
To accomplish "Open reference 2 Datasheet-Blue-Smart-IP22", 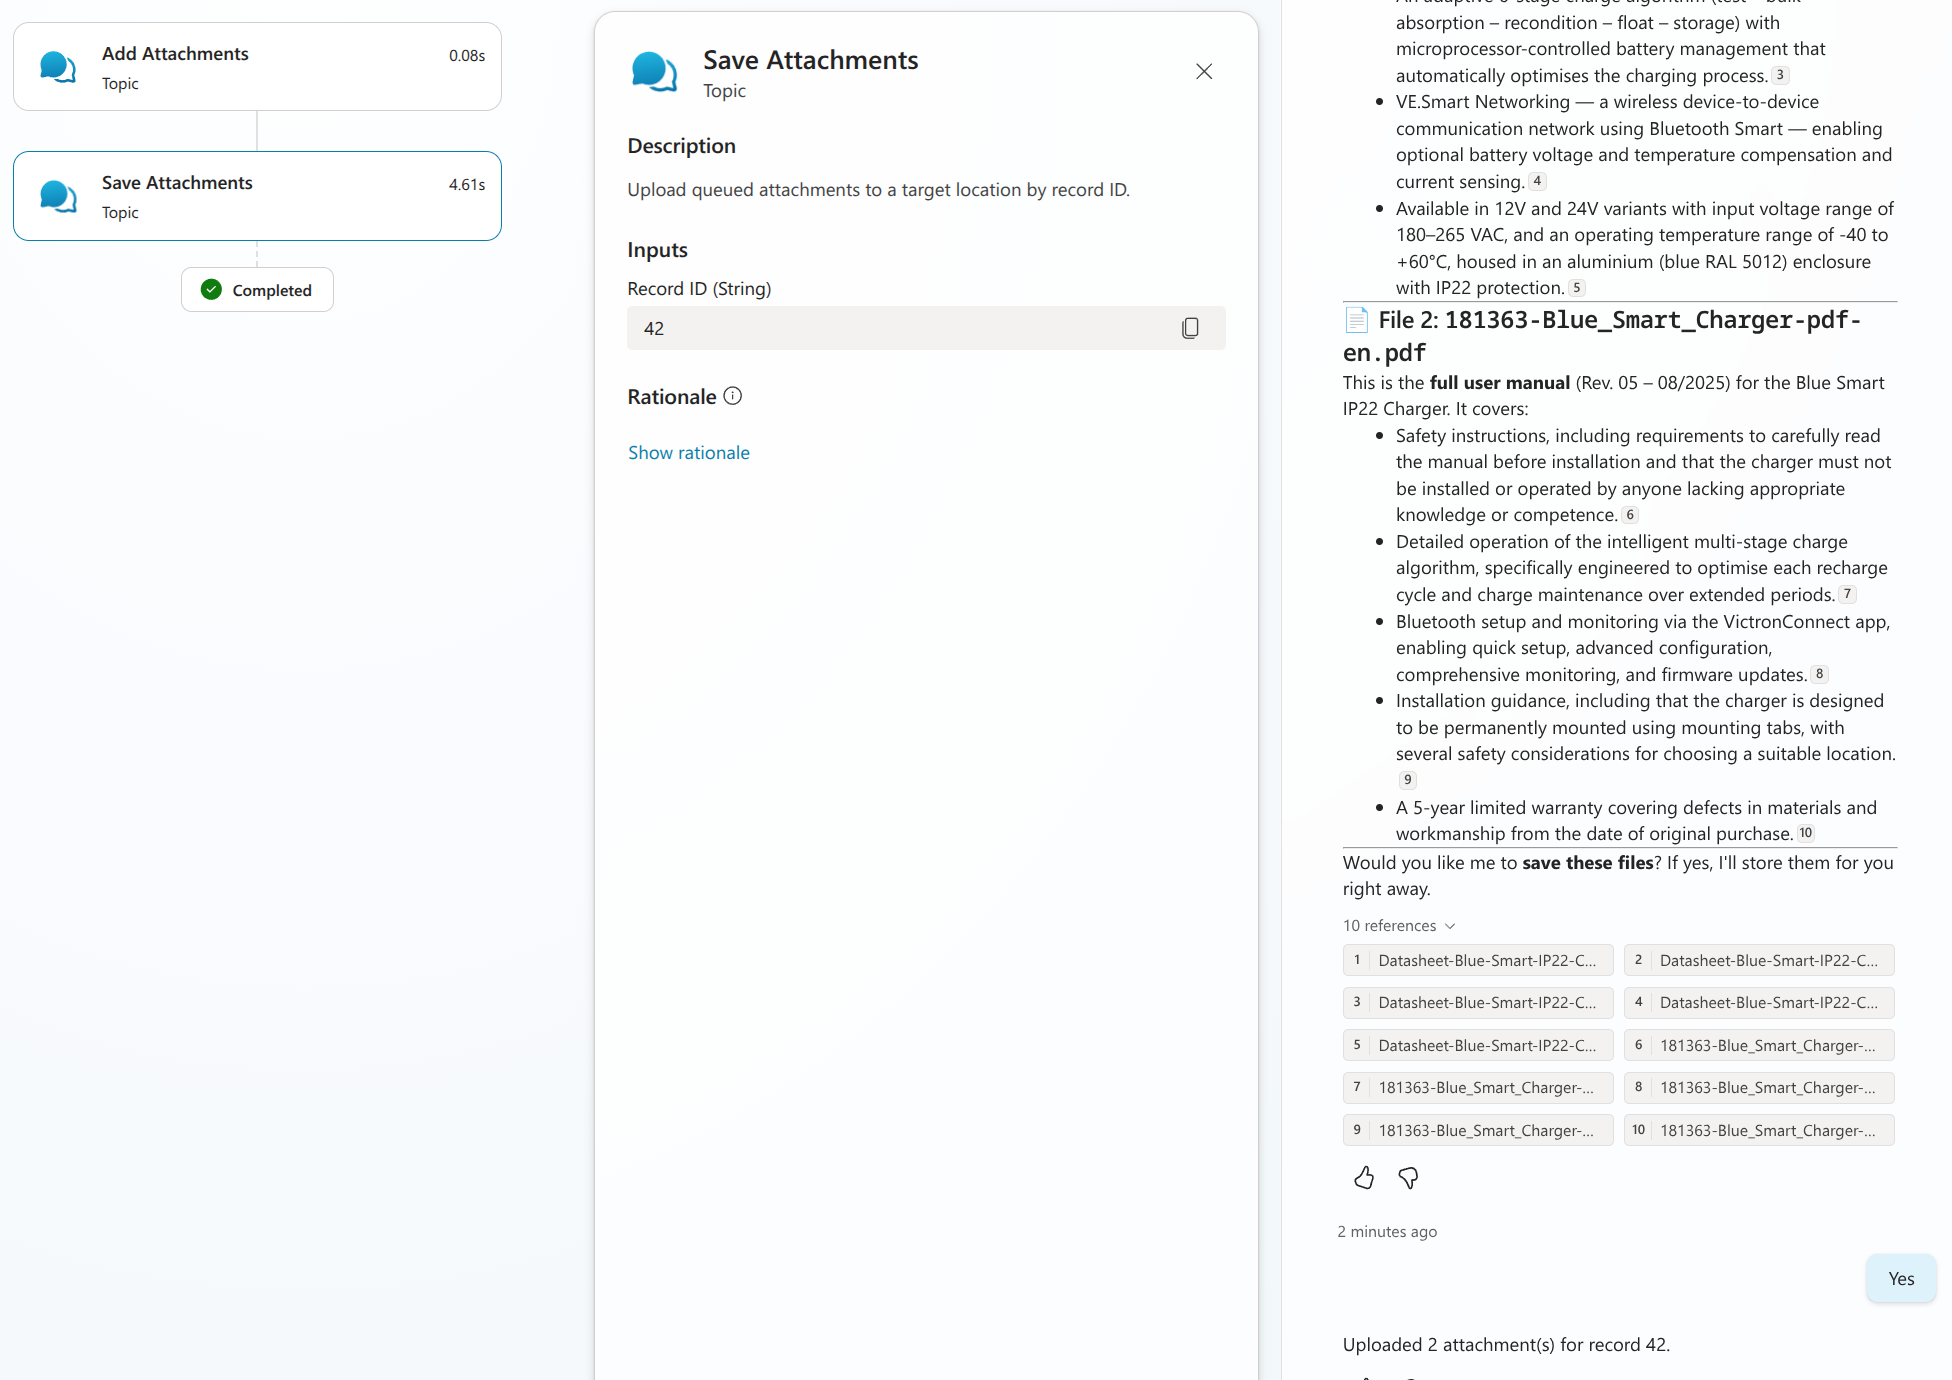I will (1759, 960).
